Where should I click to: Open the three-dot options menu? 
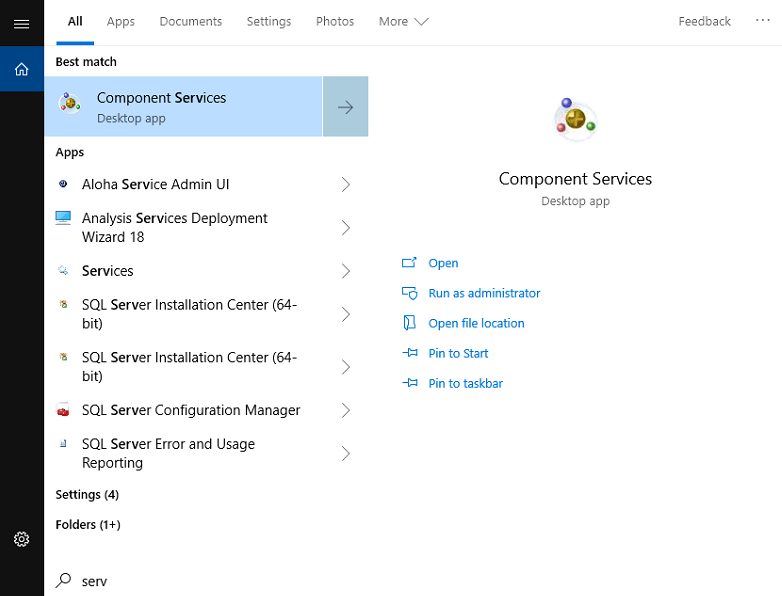point(763,20)
